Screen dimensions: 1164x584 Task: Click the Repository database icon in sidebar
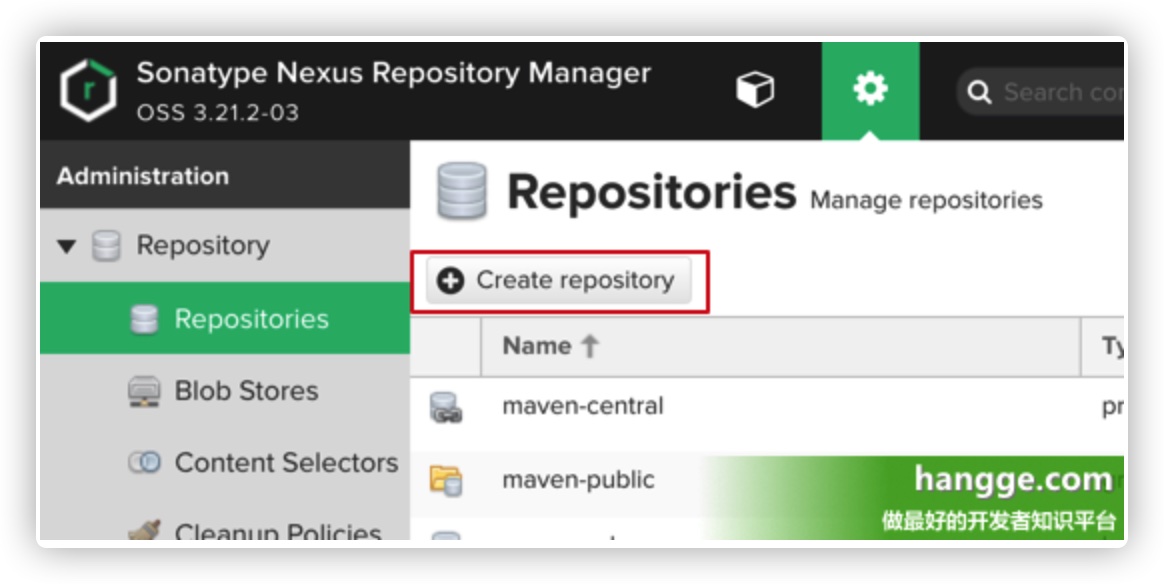(x=105, y=246)
